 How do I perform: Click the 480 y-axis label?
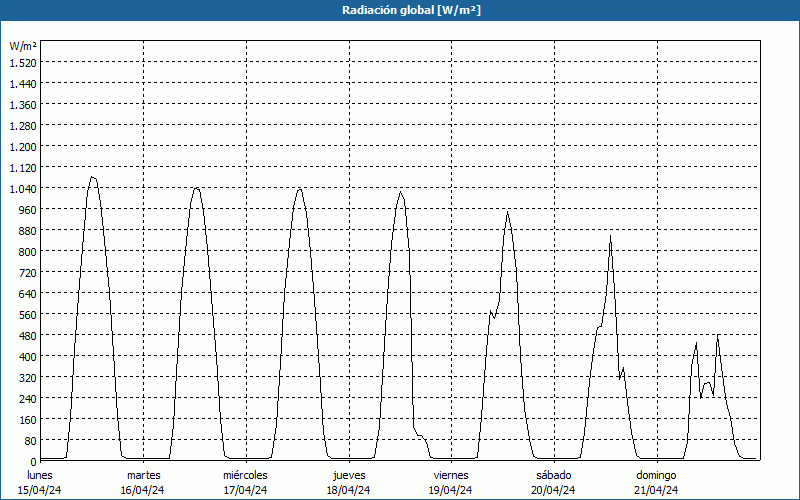pos(28,335)
